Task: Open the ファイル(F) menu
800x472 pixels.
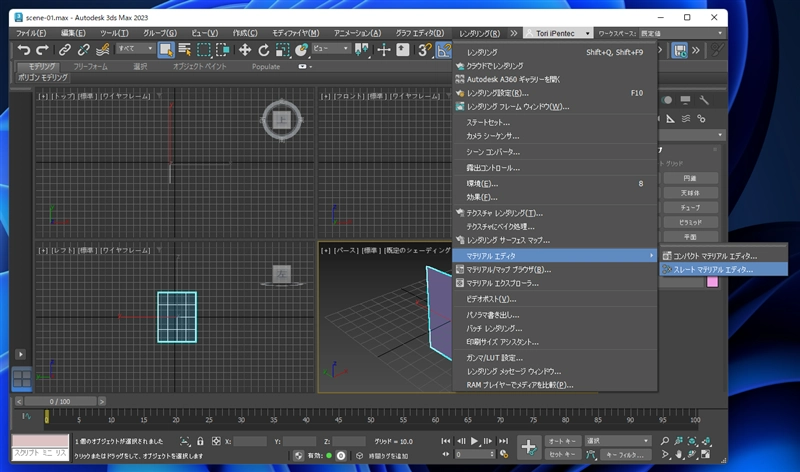Action: click(31, 33)
